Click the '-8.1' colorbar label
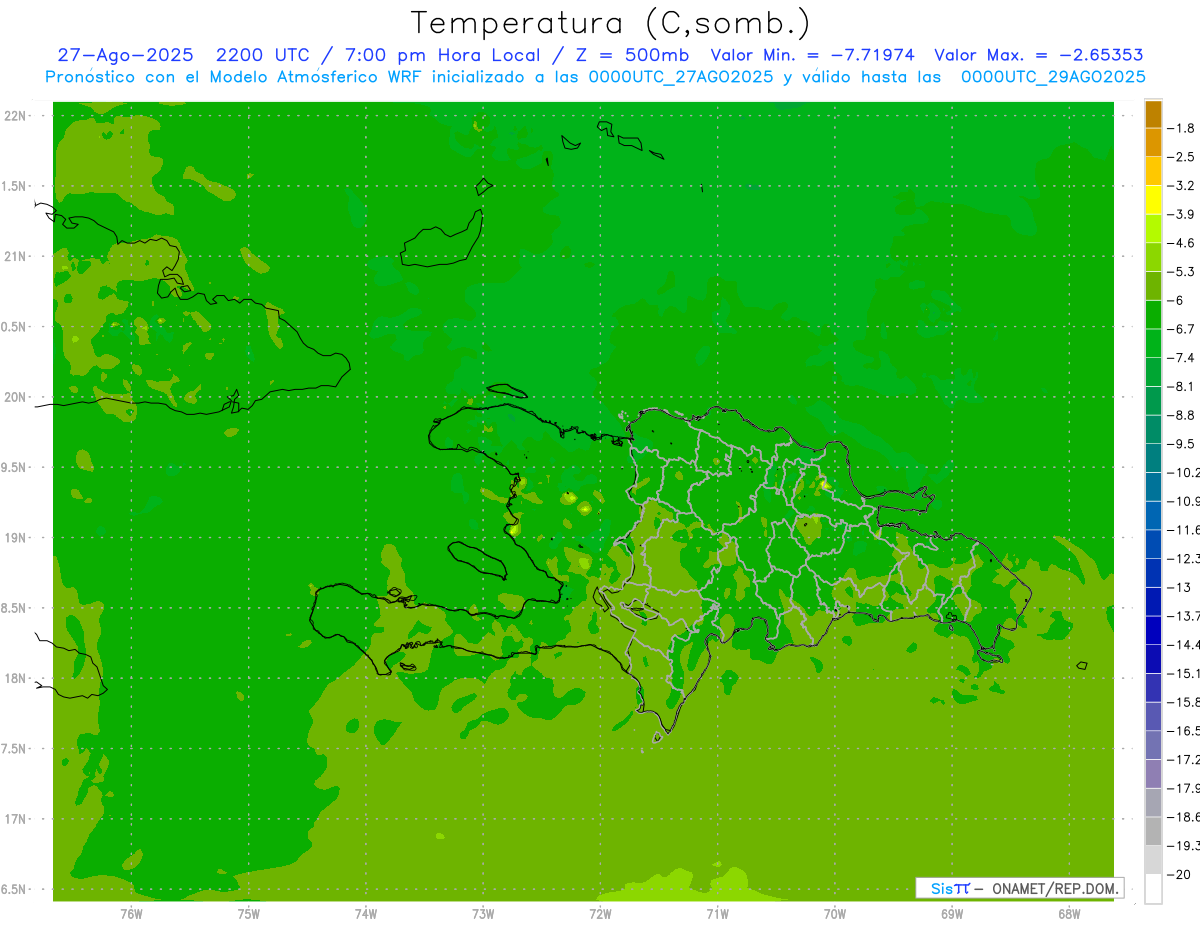 (x=1181, y=386)
